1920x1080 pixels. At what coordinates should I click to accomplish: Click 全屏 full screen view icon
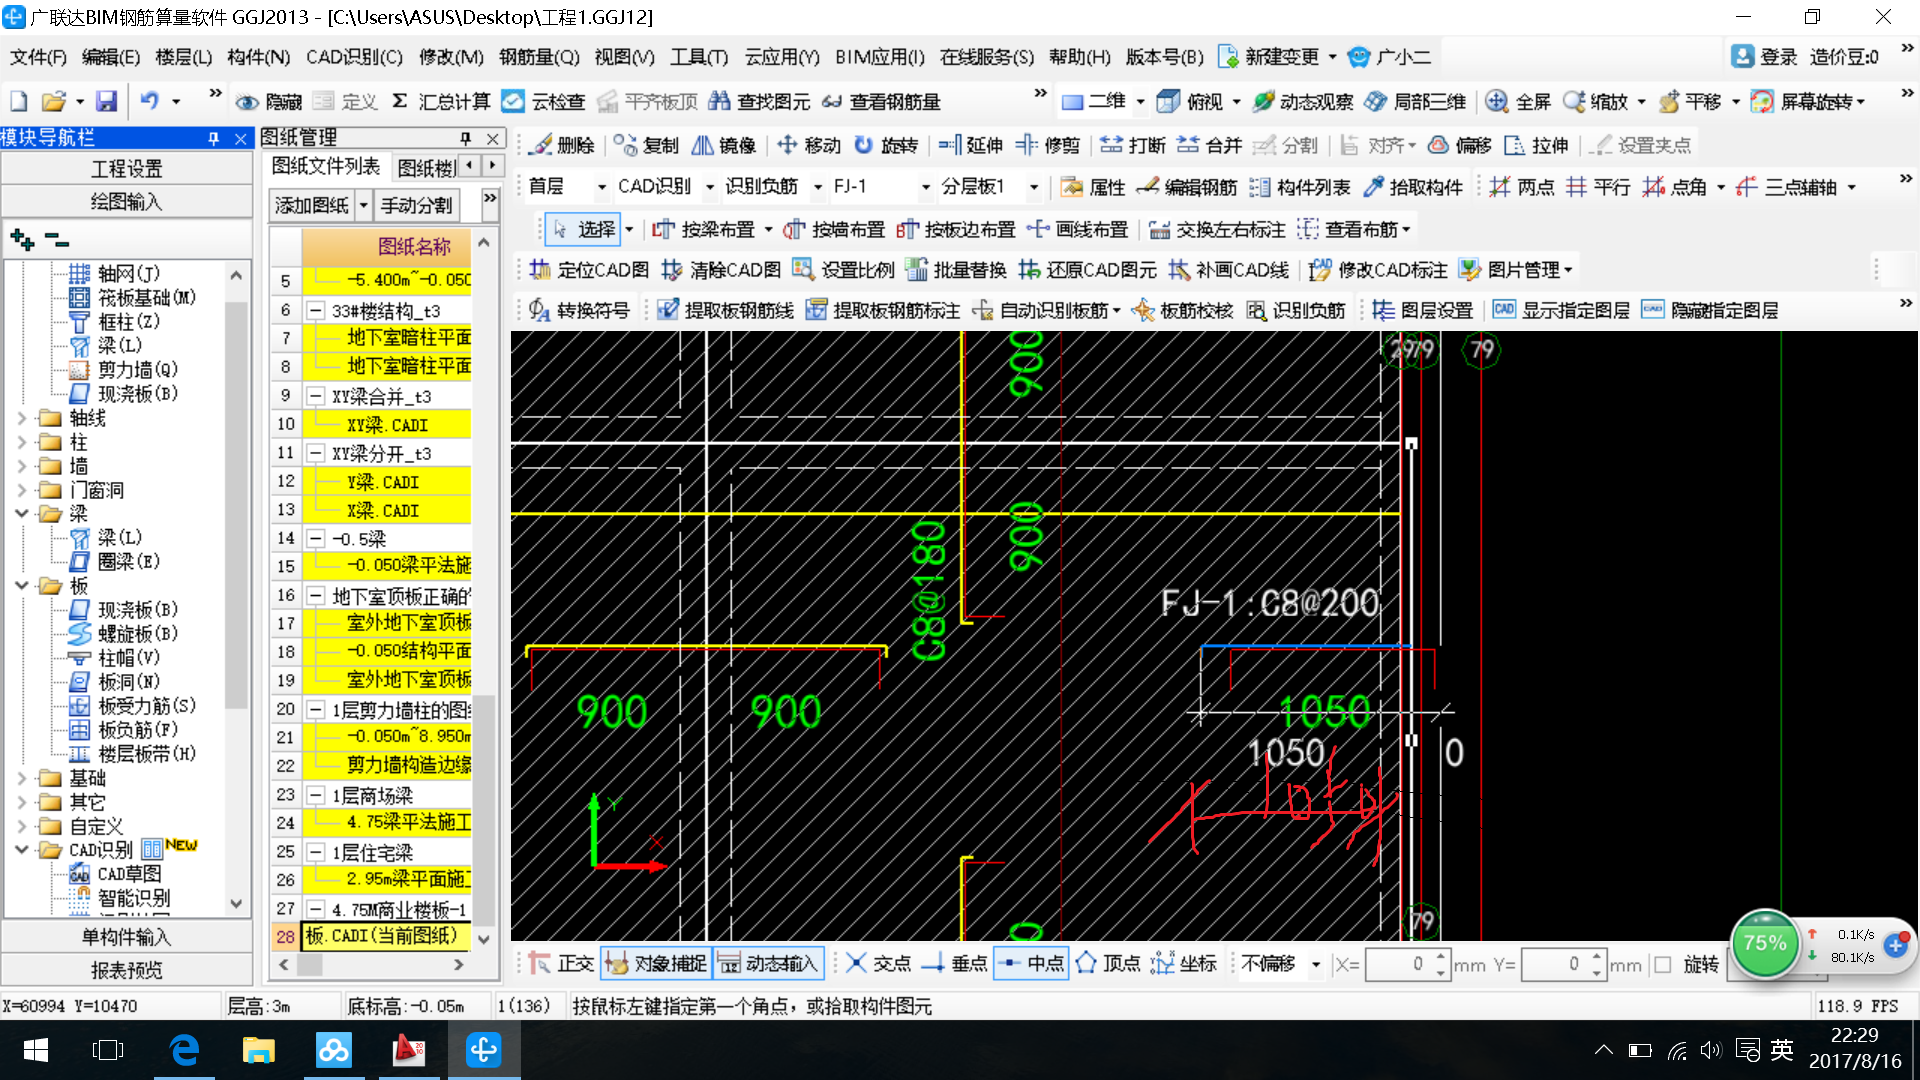(x=1518, y=101)
